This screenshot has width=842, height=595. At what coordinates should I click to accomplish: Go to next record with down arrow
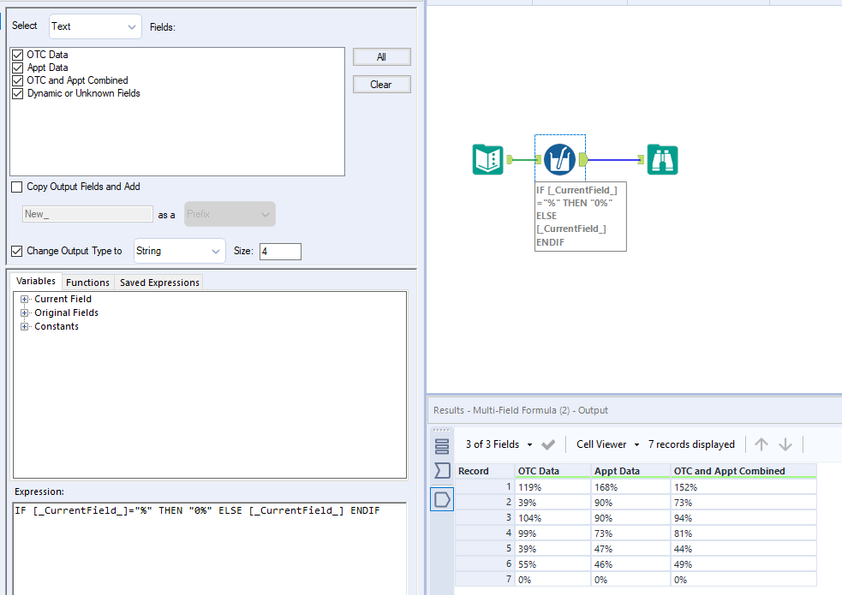[x=785, y=444]
